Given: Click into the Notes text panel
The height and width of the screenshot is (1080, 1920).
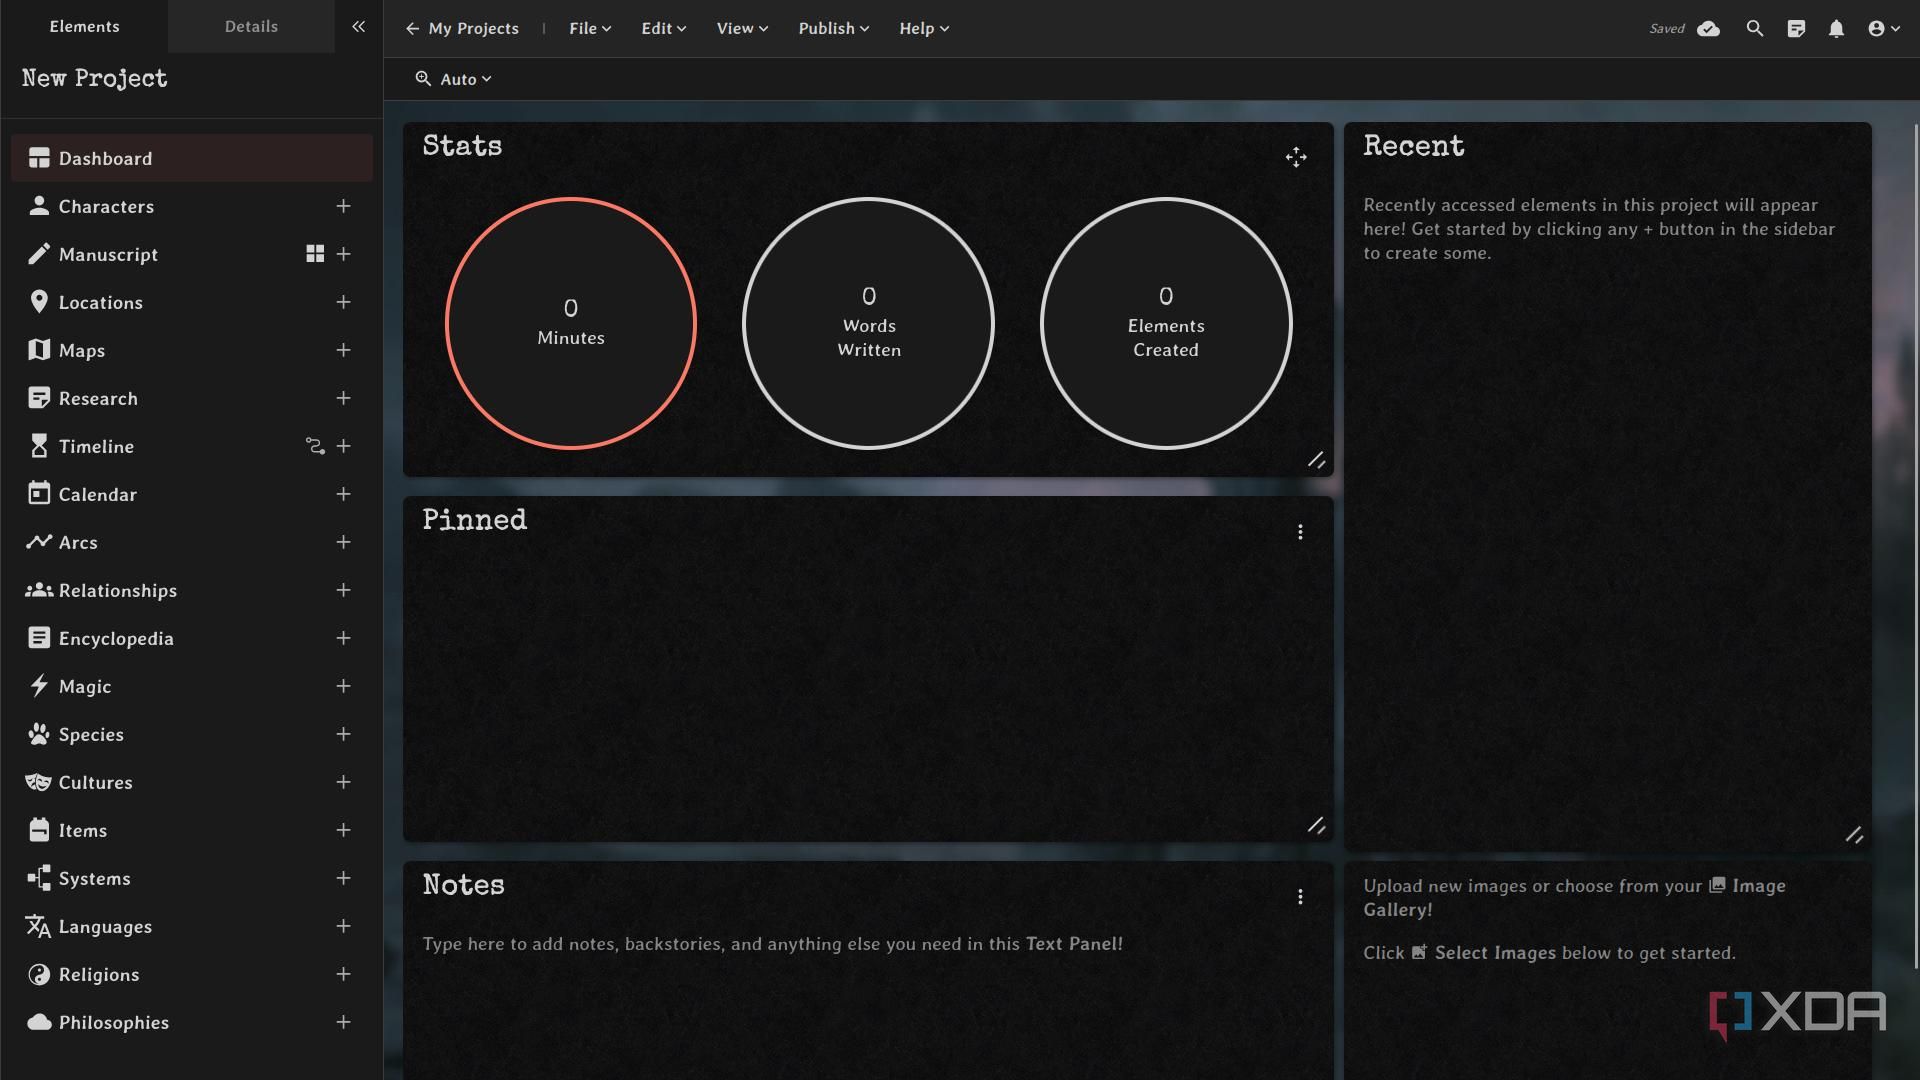Looking at the screenshot, I should (772, 944).
